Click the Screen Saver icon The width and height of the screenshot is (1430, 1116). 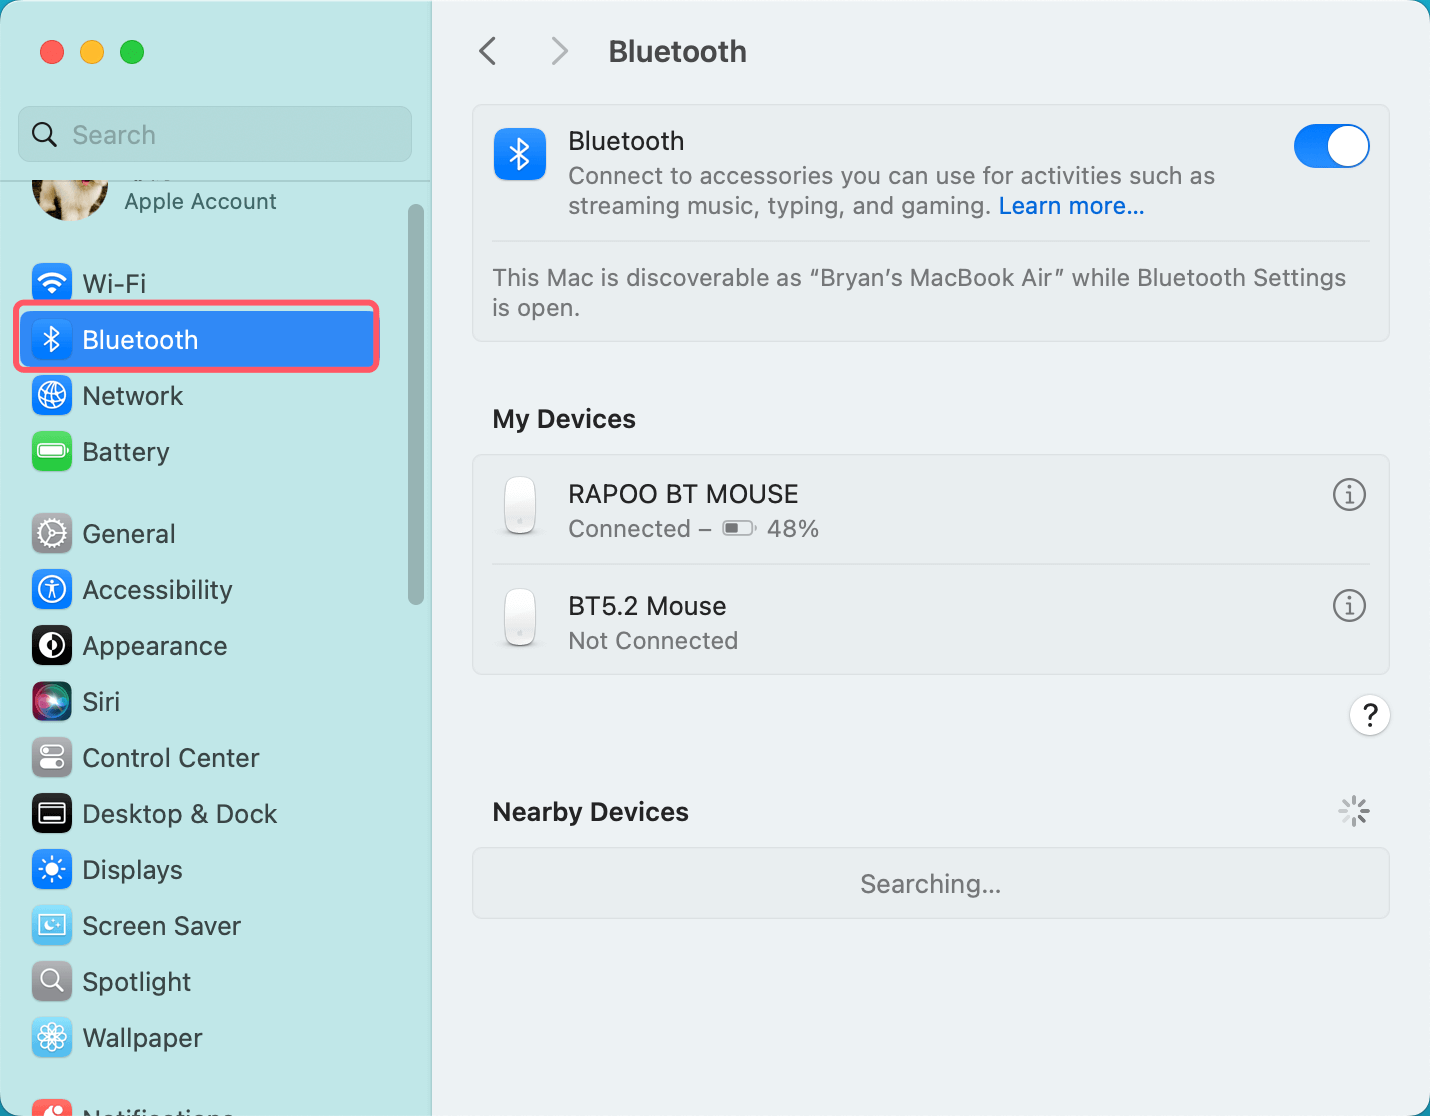tap(51, 925)
